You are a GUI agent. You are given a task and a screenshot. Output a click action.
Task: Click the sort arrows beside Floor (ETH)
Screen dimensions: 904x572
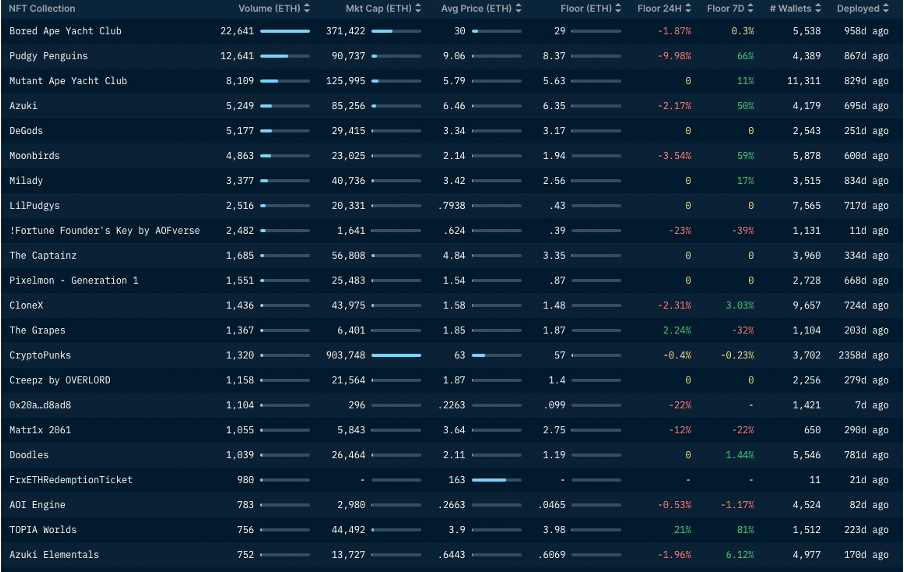(x=618, y=9)
